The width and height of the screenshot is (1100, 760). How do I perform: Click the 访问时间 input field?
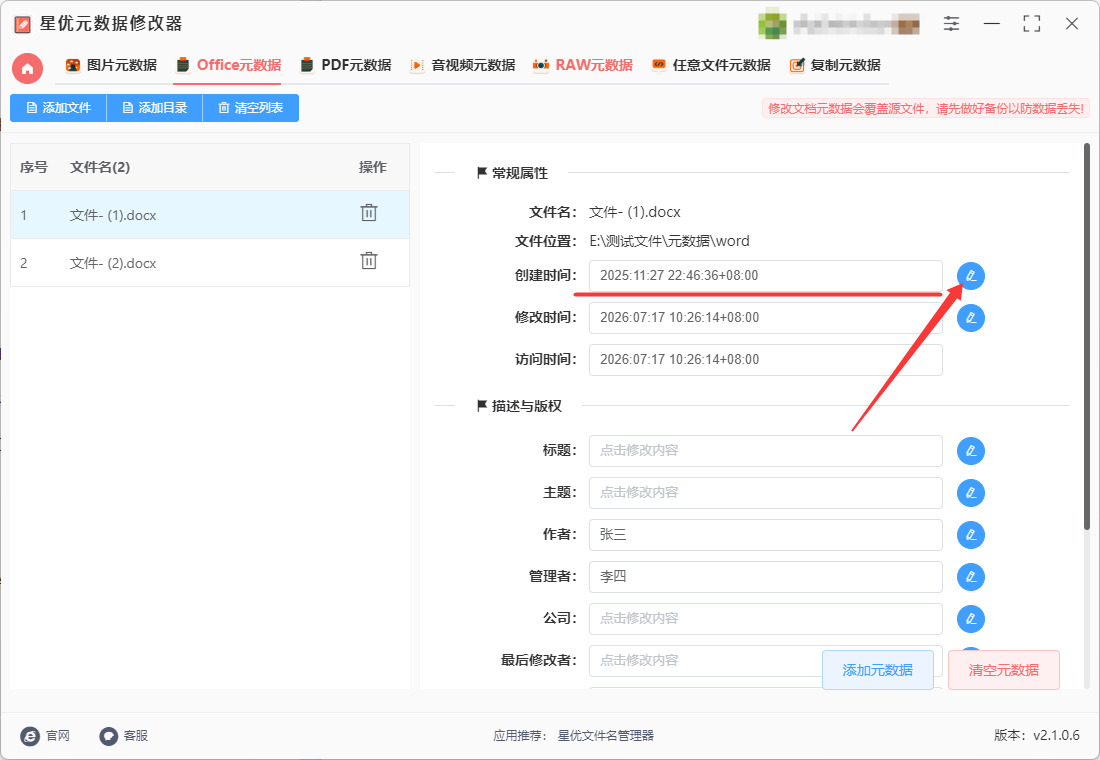(x=765, y=360)
